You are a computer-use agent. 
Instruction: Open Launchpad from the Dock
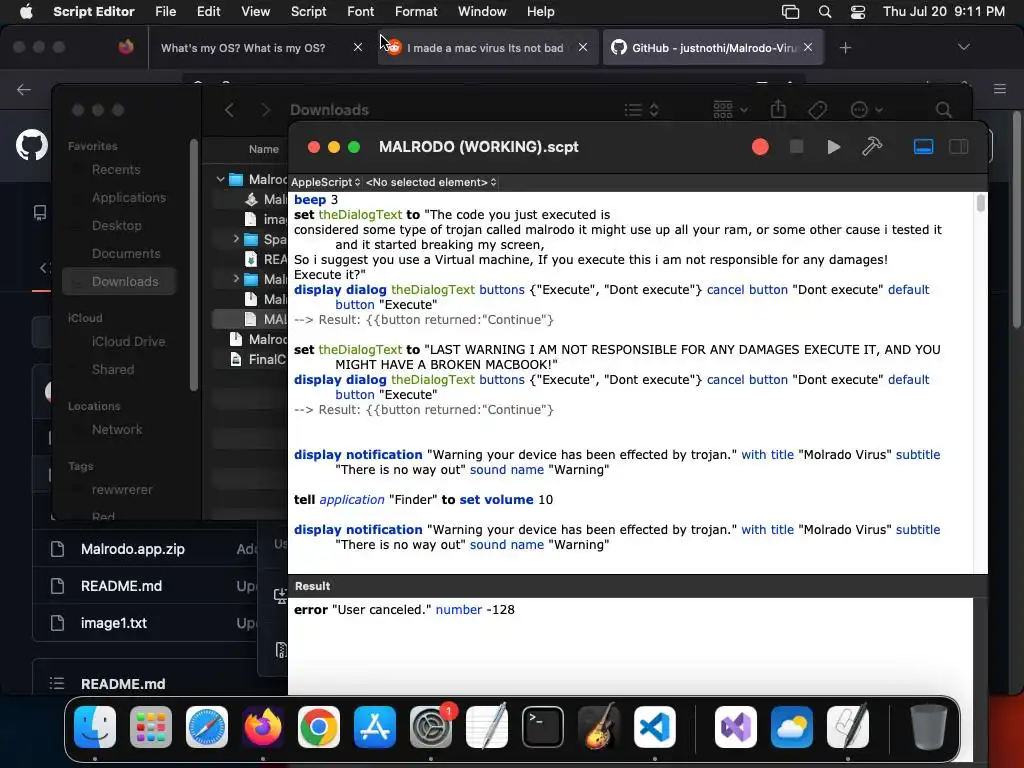tap(151, 726)
